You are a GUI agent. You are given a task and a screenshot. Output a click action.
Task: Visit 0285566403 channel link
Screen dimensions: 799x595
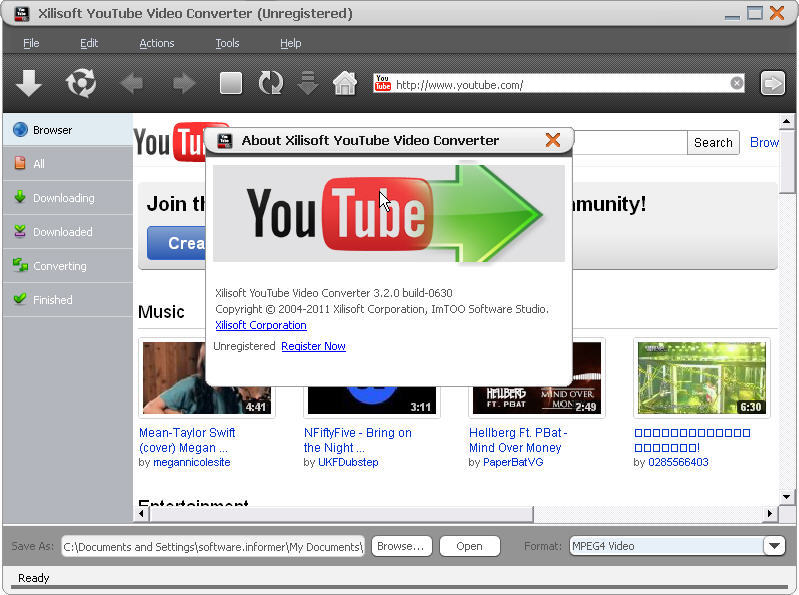(678, 463)
